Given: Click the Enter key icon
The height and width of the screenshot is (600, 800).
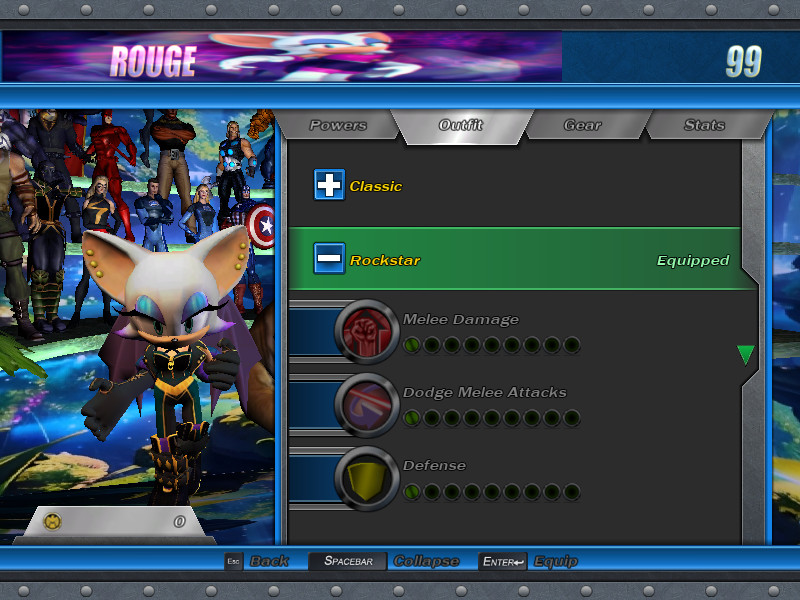Looking at the screenshot, I should click(x=503, y=561).
